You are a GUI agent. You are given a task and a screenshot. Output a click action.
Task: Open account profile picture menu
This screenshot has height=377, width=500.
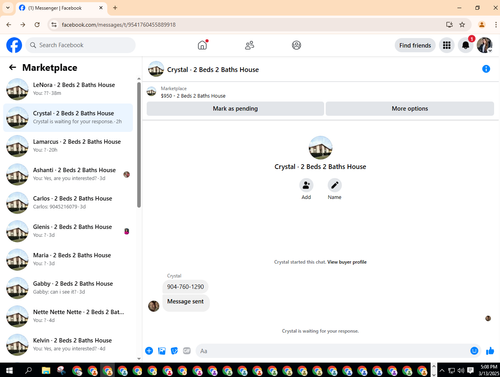484,45
